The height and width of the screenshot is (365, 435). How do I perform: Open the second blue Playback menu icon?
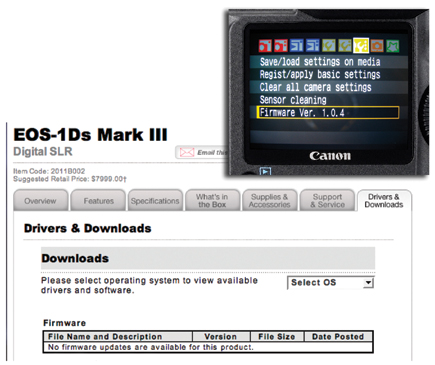[x=313, y=45]
